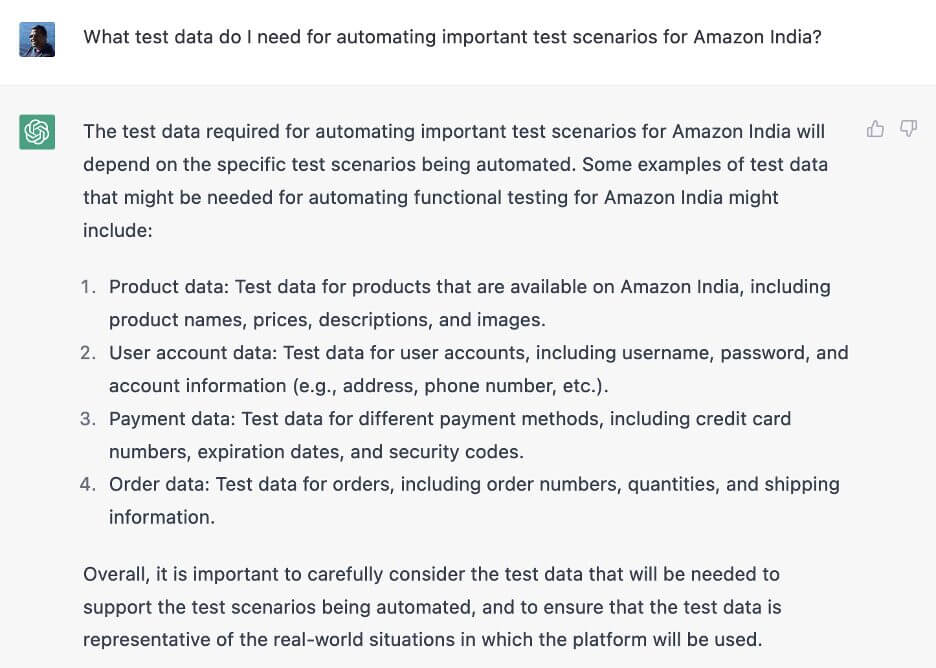Click the opening paragraph of the response

pos(455,165)
